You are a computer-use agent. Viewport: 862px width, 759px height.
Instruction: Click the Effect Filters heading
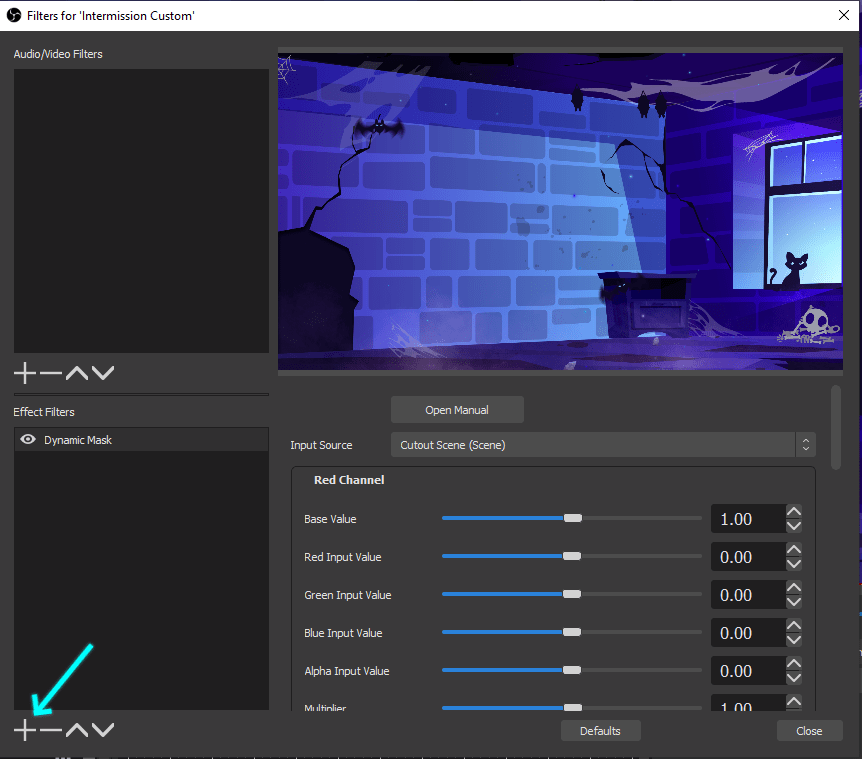click(44, 412)
